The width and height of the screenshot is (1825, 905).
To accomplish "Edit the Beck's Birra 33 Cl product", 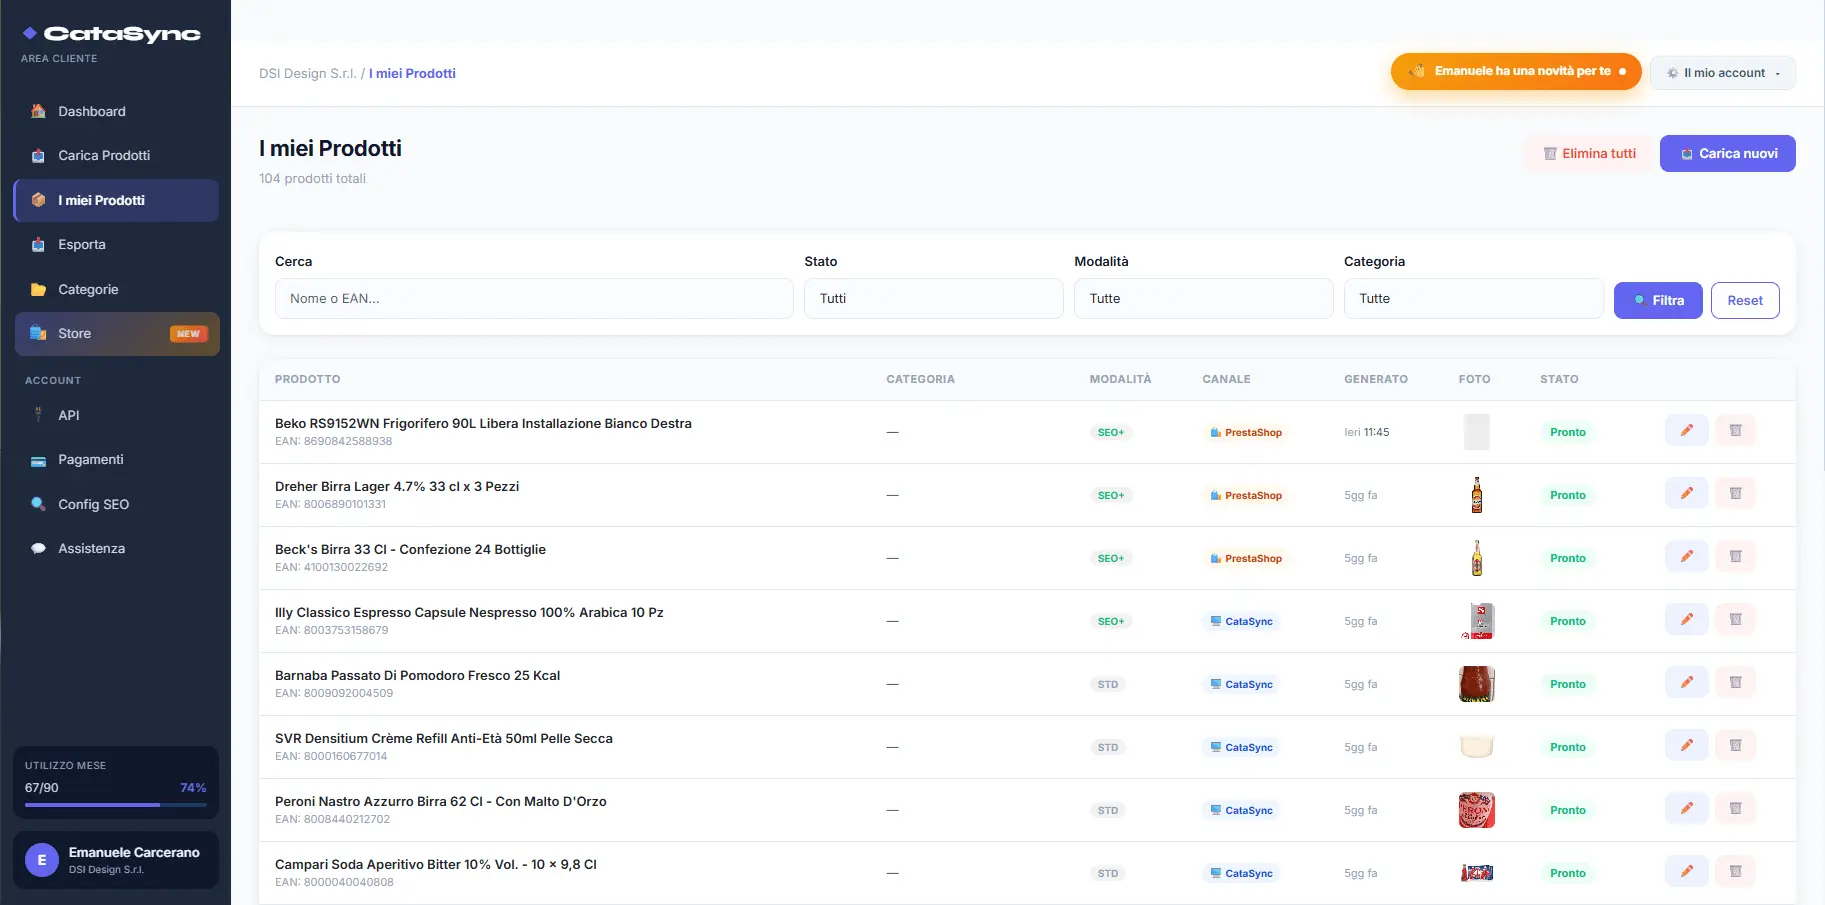I will [x=1686, y=557].
